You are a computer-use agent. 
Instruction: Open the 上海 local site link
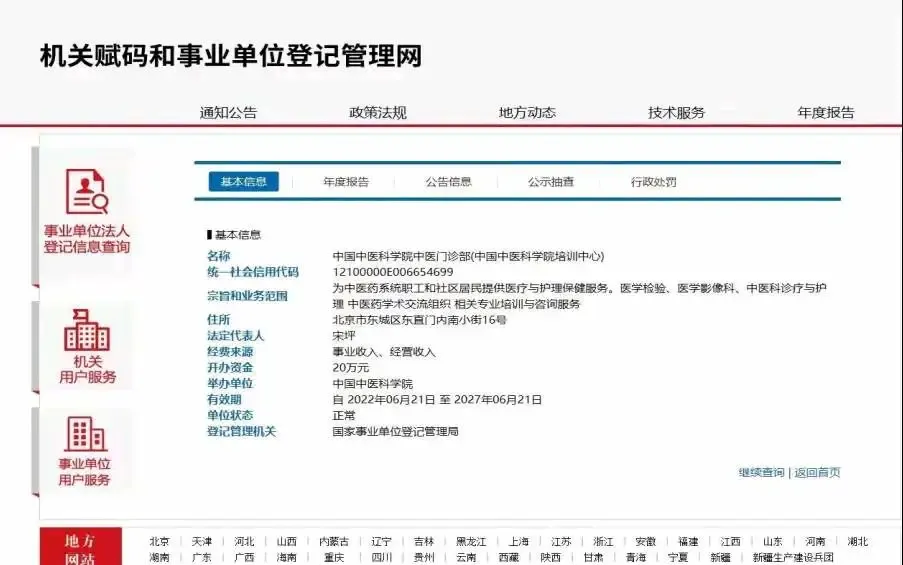[518, 541]
